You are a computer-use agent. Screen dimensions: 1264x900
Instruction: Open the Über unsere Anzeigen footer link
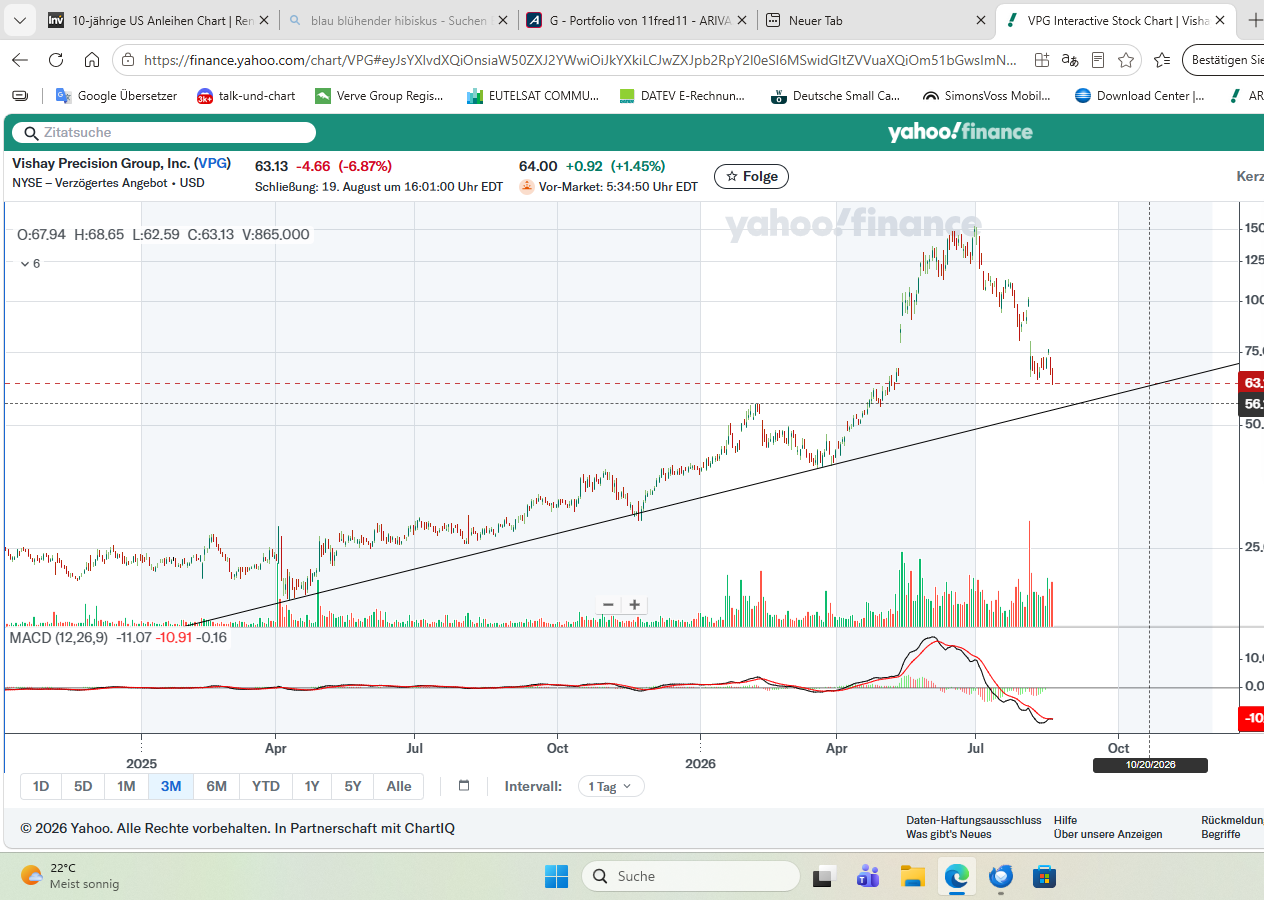pyautogui.click(x=1108, y=834)
